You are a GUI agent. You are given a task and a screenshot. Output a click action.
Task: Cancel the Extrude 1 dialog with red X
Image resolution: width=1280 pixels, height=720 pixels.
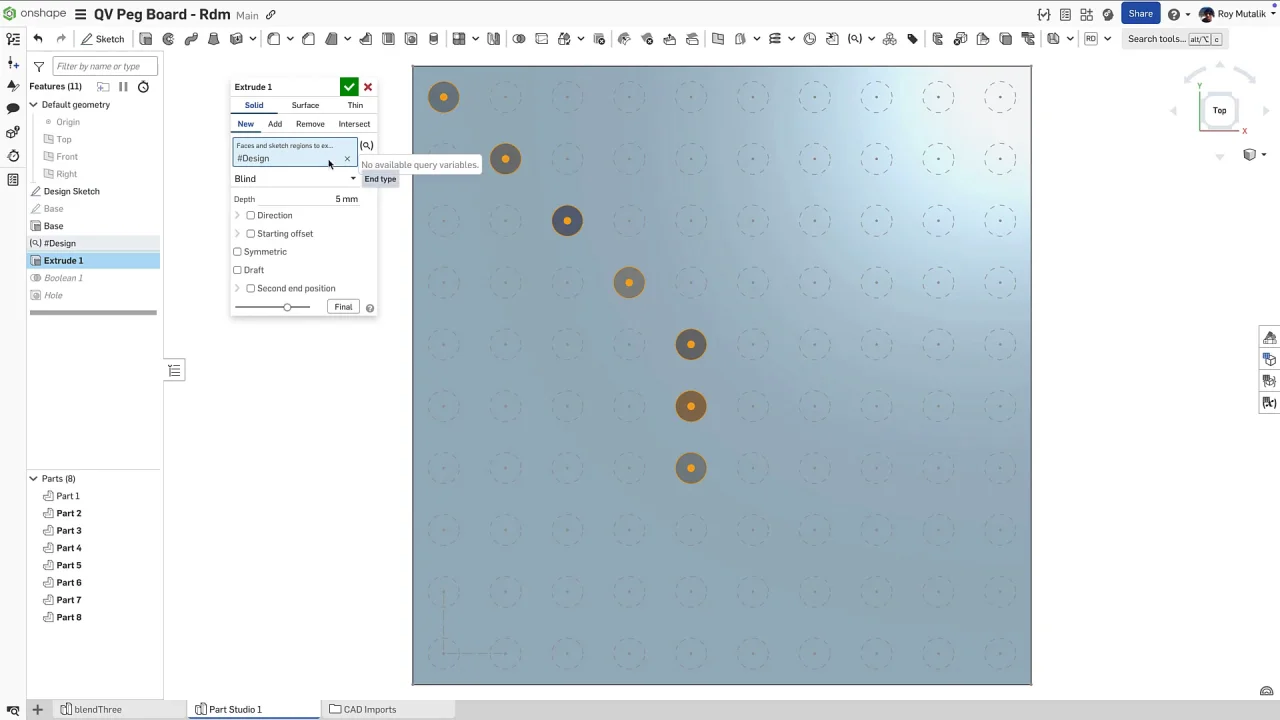pyautogui.click(x=368, y=87)
